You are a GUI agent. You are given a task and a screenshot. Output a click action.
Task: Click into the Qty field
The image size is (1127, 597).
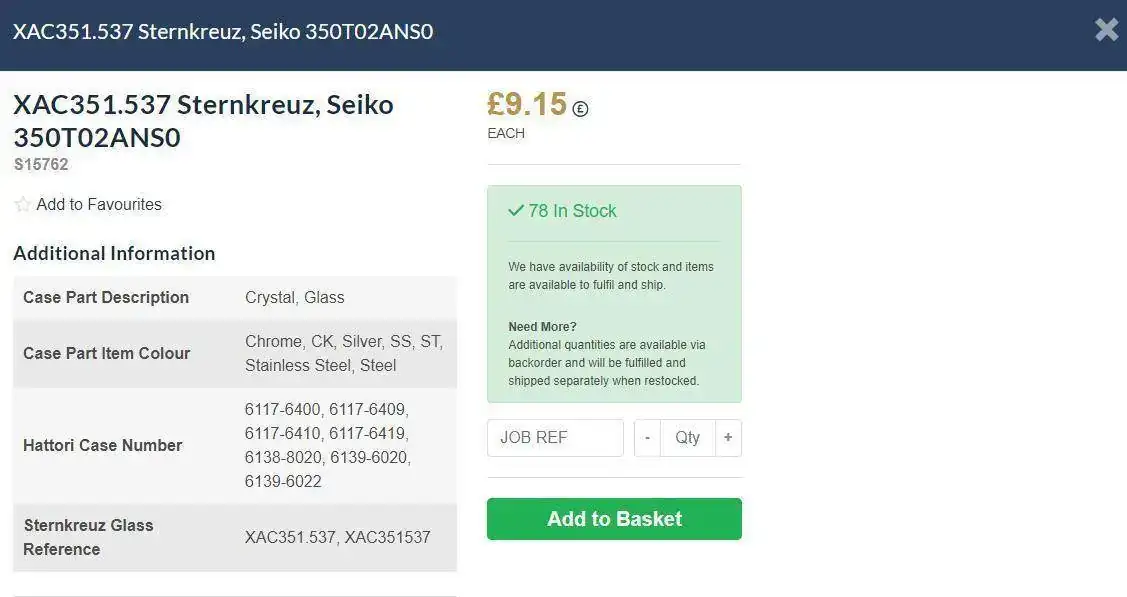click(687, 438)
